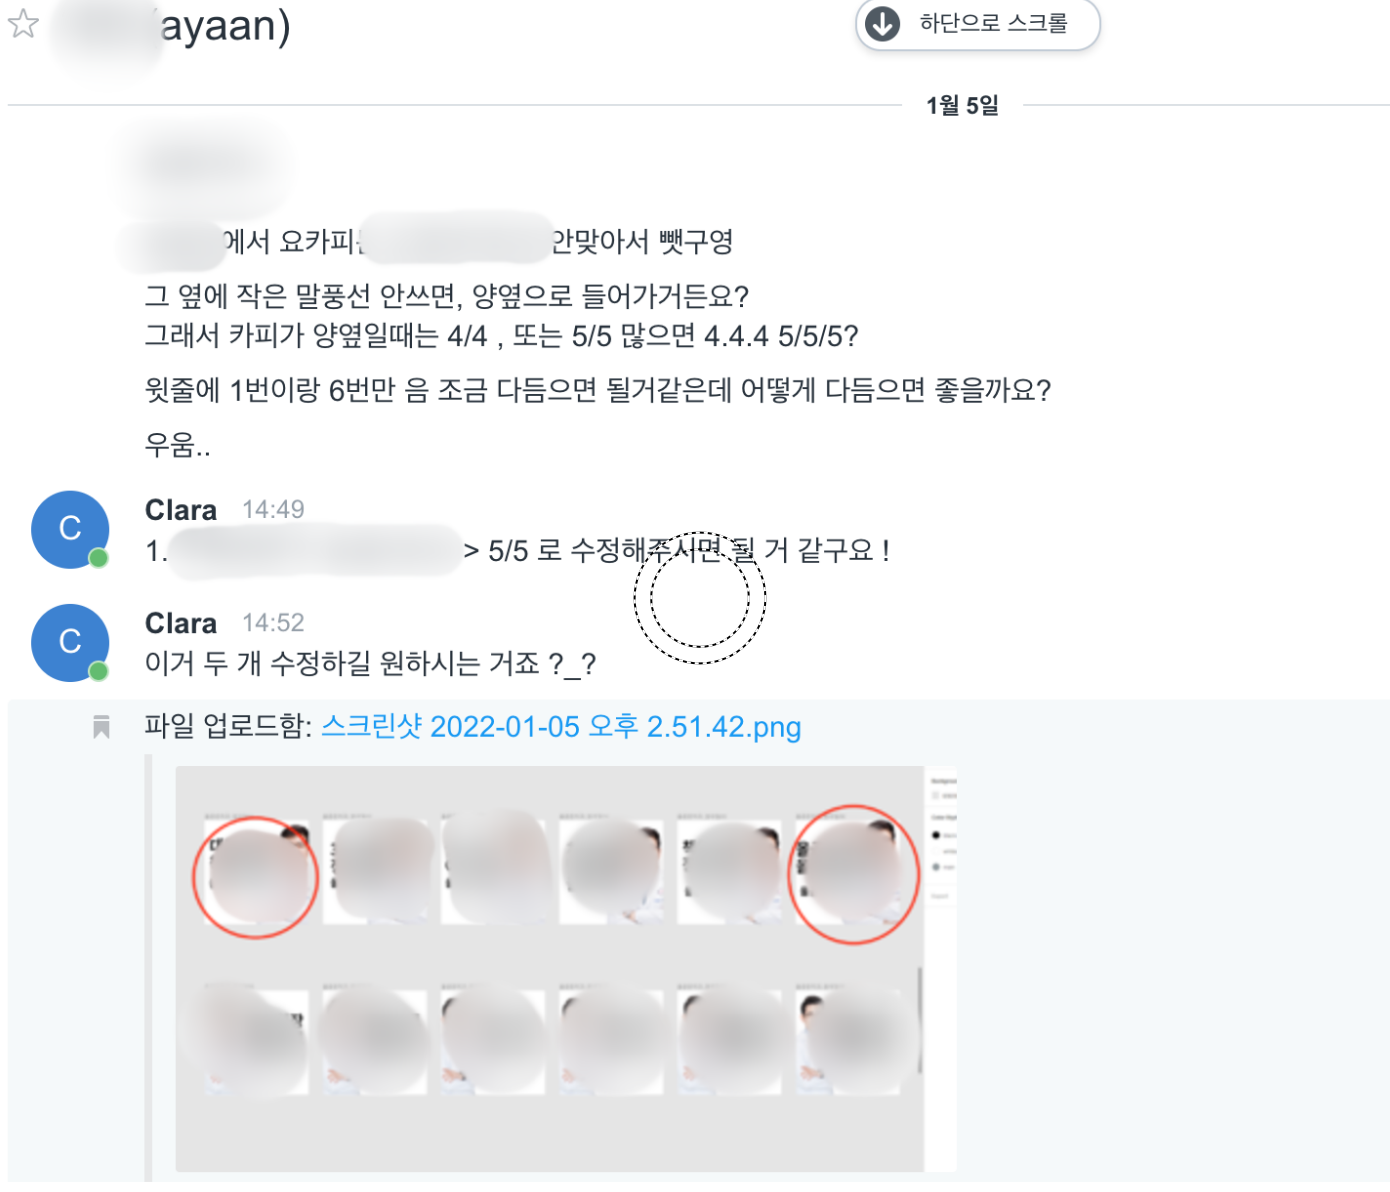Click the conversation title ending in ayaan)

(170, 26)
